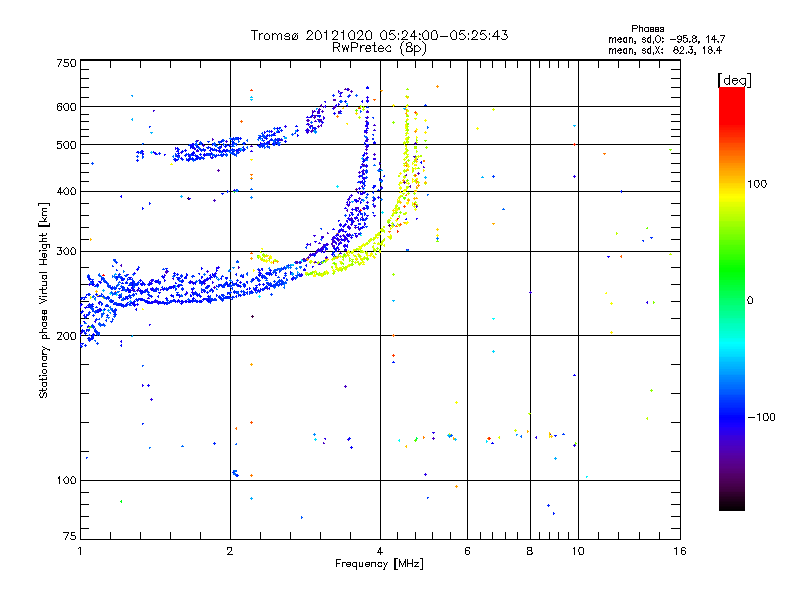Click the x-axis tick label '10'
This screenshot has width=800, height=600.
tap(578, 551)
